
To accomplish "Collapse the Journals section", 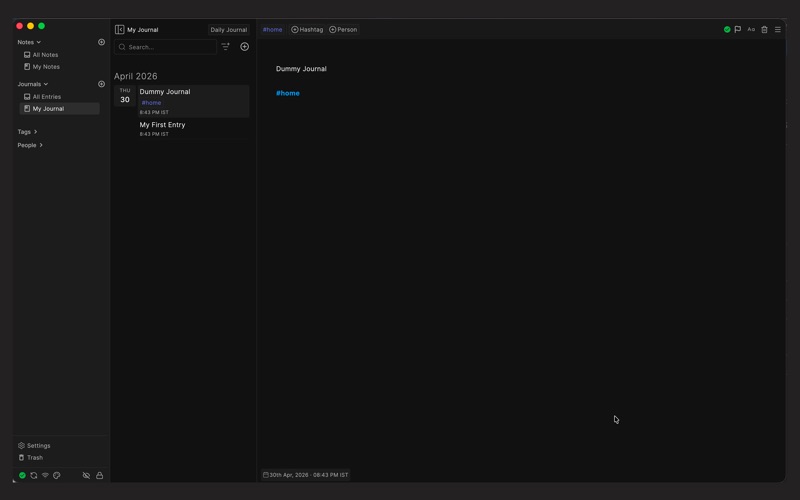I will tap(33, 84).
